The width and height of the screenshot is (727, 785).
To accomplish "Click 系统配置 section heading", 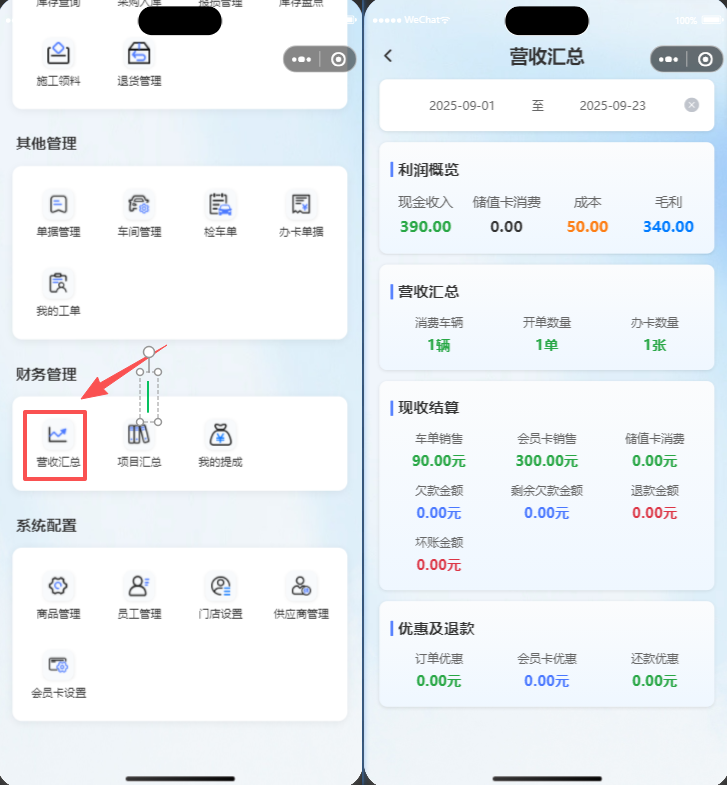I will point(46,526).
